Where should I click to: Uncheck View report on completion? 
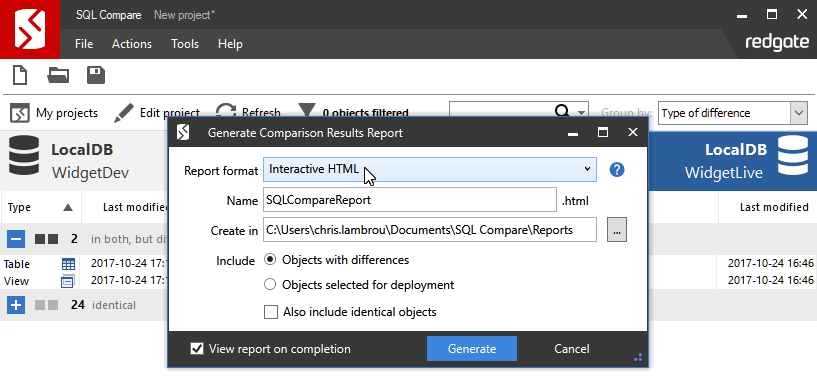197,349
